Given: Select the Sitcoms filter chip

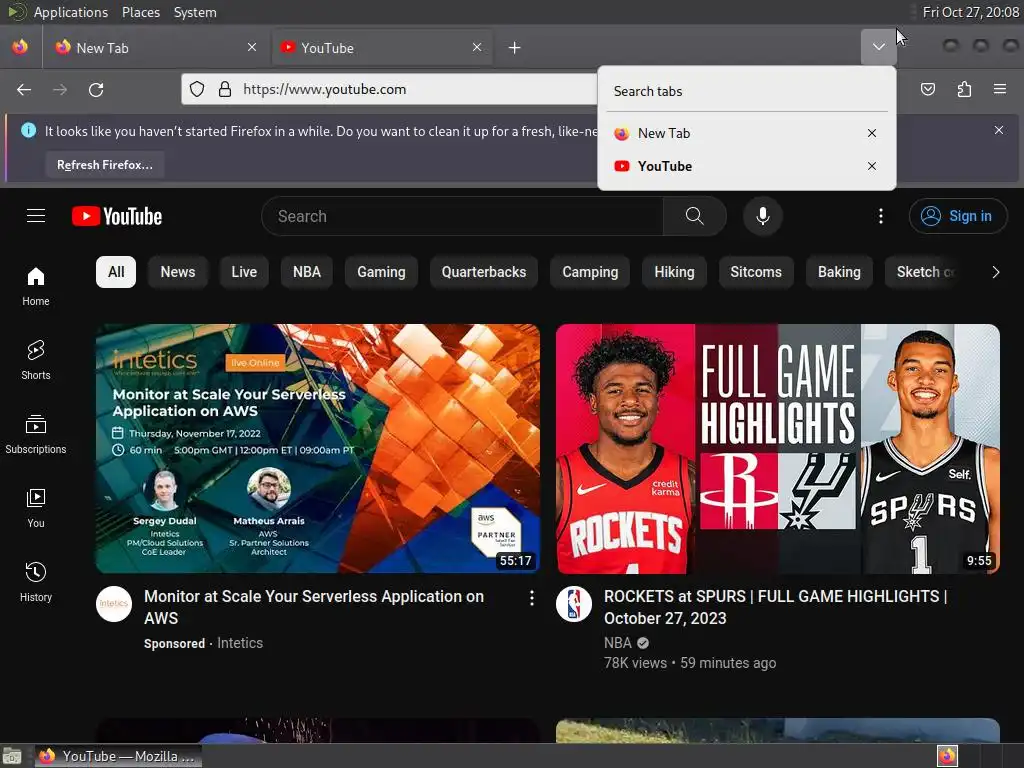Looking at the screenshot, I should click(756, 272).
